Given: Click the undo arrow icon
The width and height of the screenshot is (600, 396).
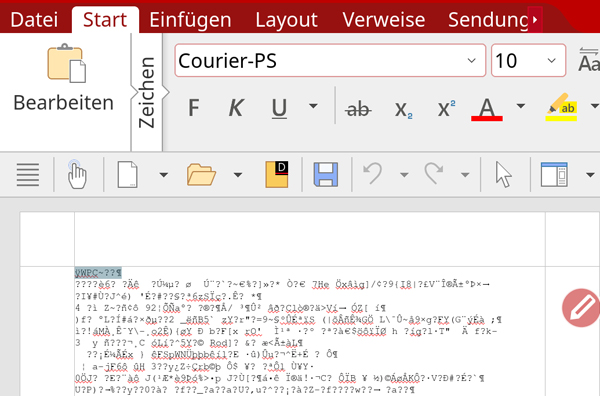Looking at the screenshot, I should (373, 174).
